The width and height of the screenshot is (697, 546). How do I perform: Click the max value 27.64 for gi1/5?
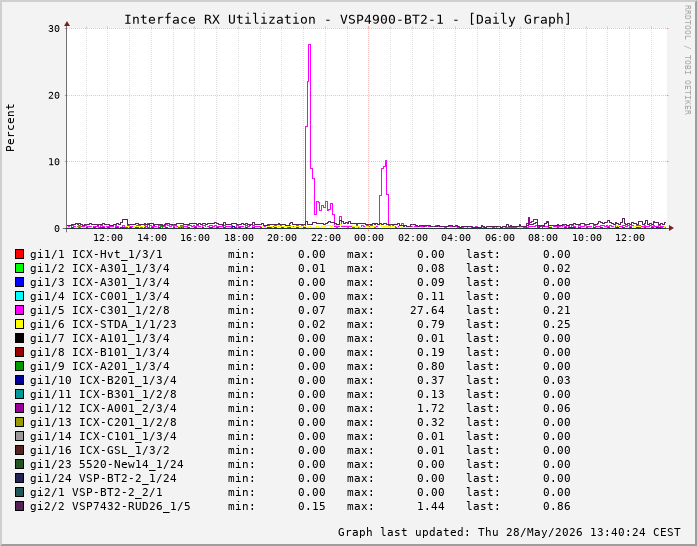[427, 310]
